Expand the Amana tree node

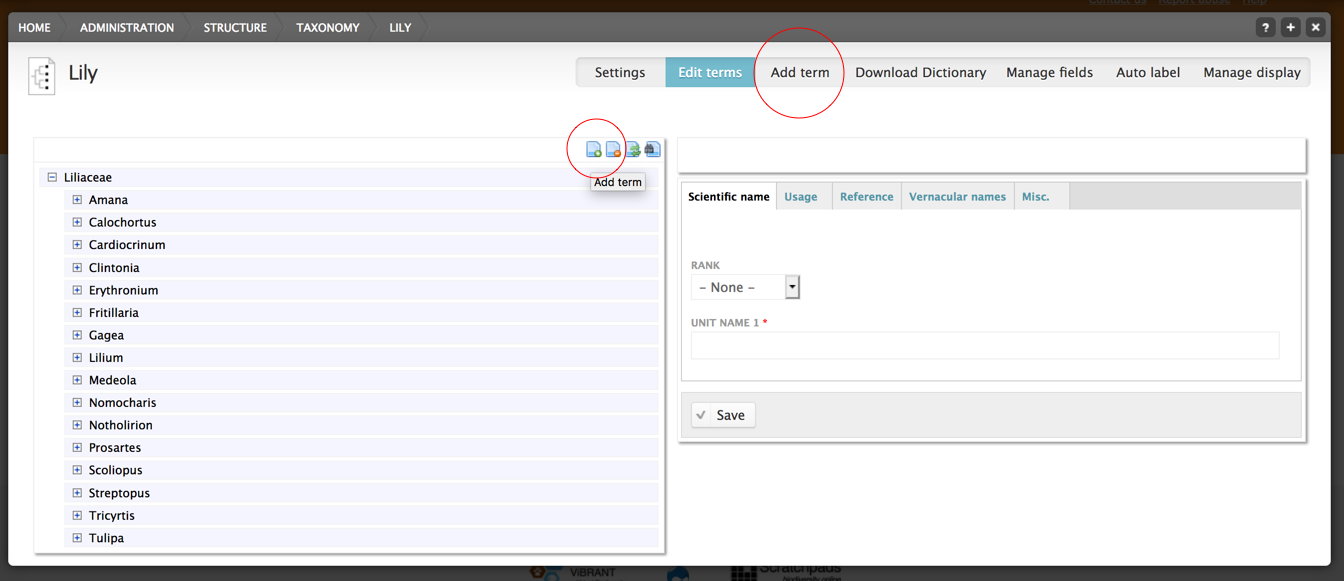[77, 200]
